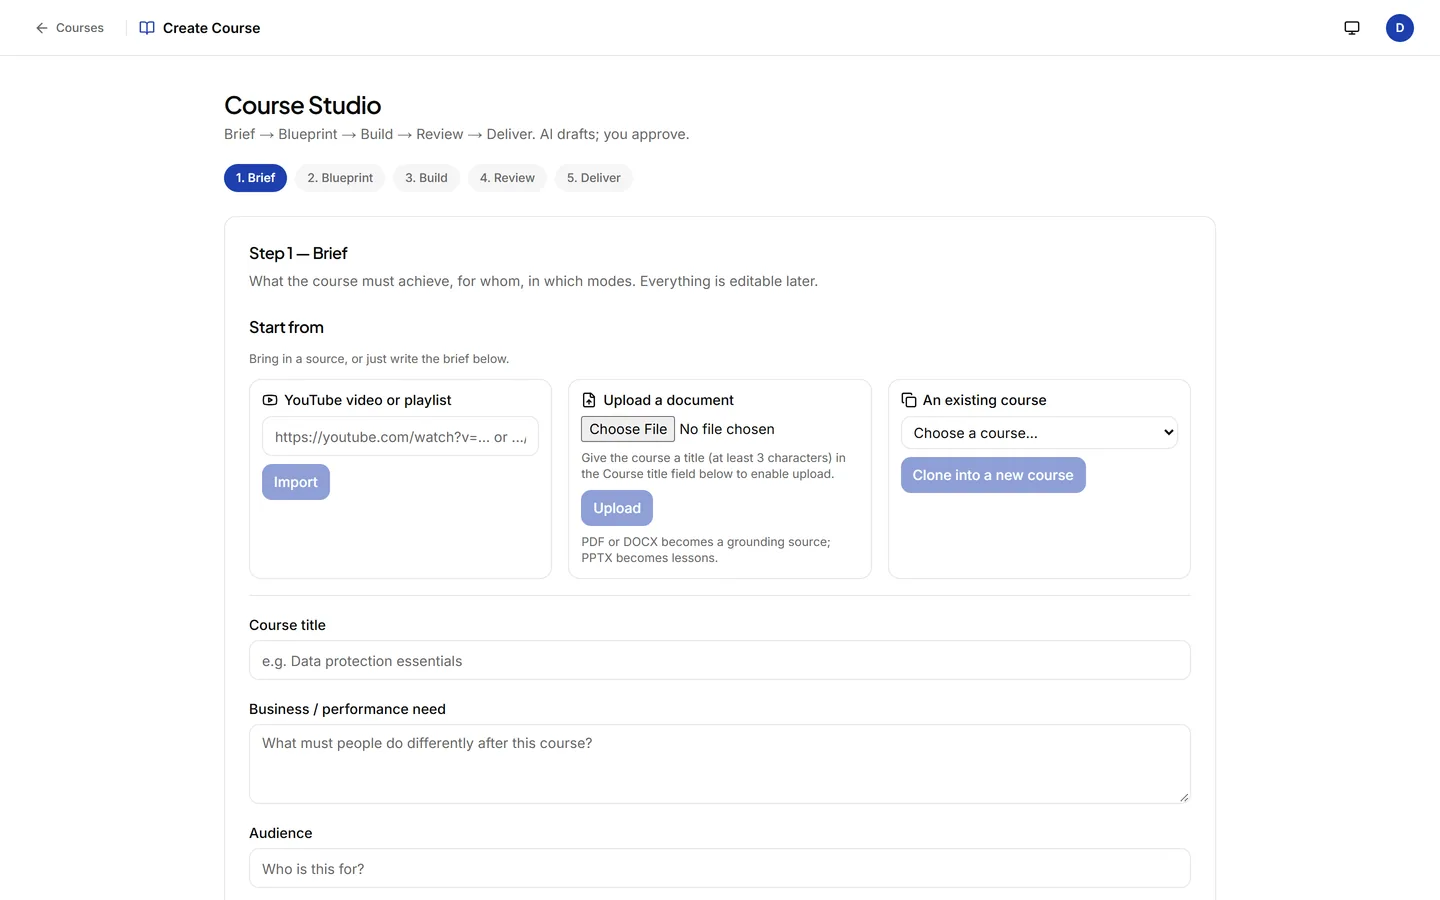Screen dimensions: 1440x900
Task: Click the An existing course label
Action: [x=985, y=400]
